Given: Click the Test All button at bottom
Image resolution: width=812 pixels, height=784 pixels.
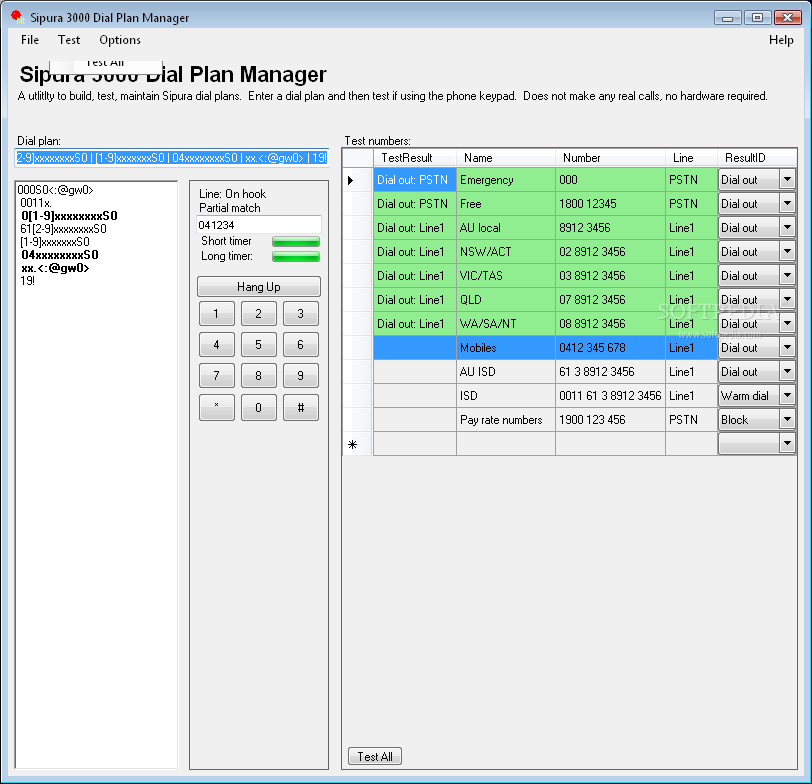Looking at the screenshot, I should (x=374, y=757).
